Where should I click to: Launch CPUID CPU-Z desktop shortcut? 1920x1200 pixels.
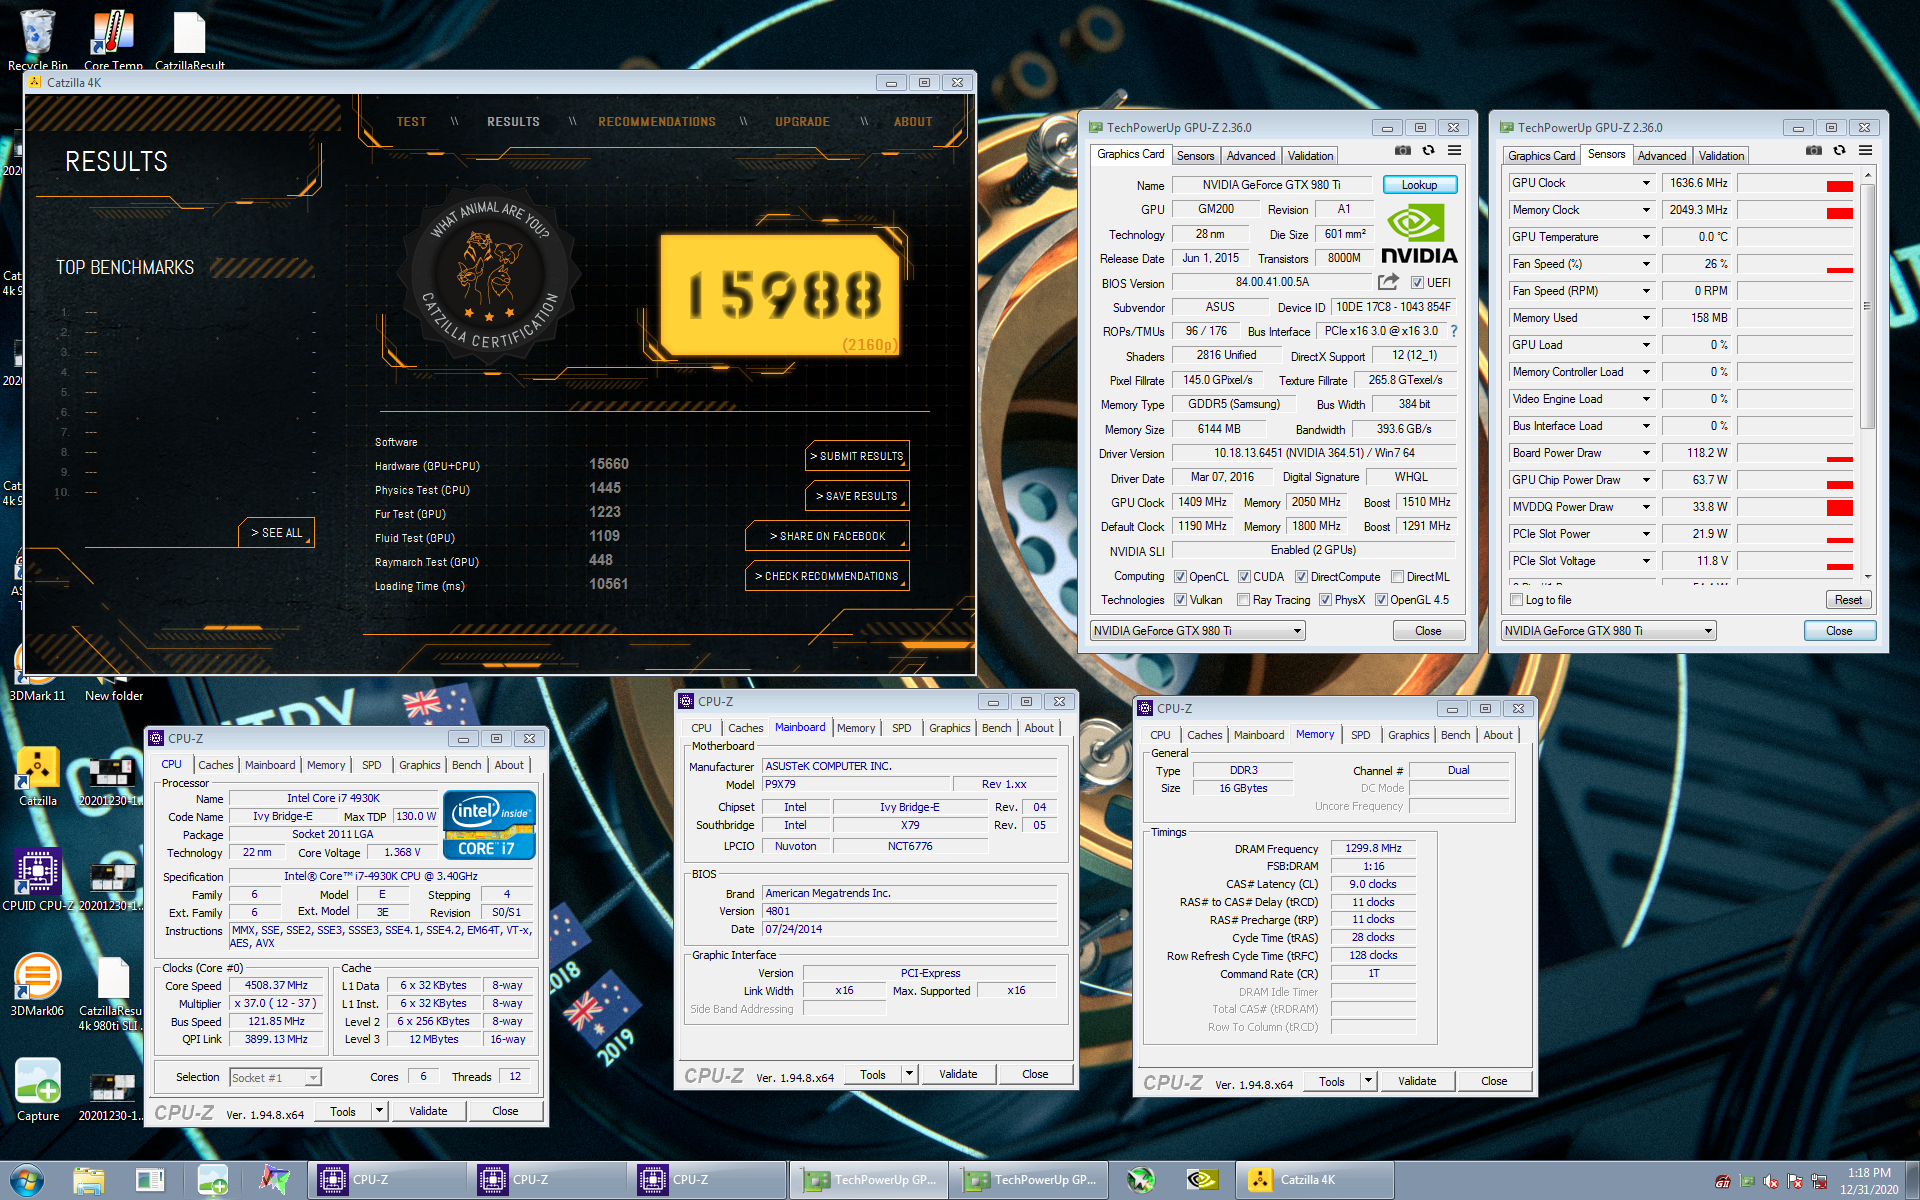point(38,880)
